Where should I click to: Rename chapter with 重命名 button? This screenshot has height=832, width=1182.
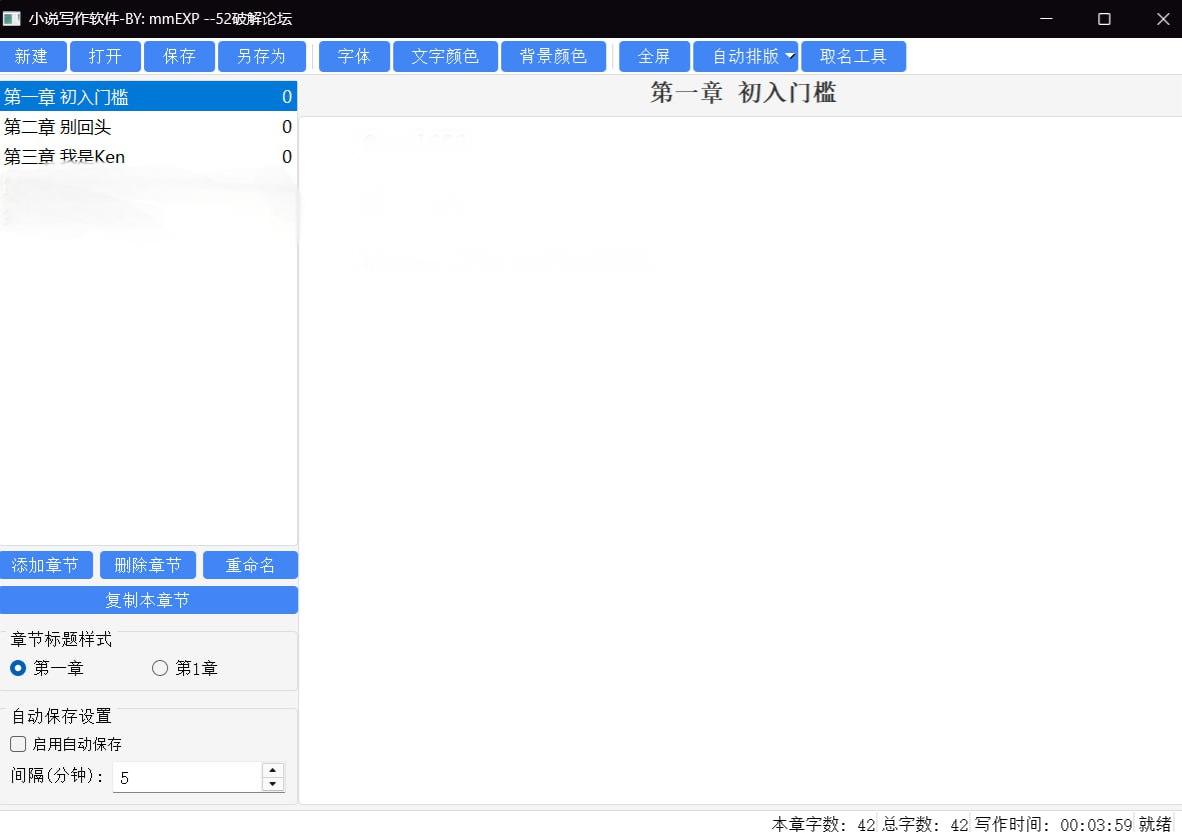250,566
